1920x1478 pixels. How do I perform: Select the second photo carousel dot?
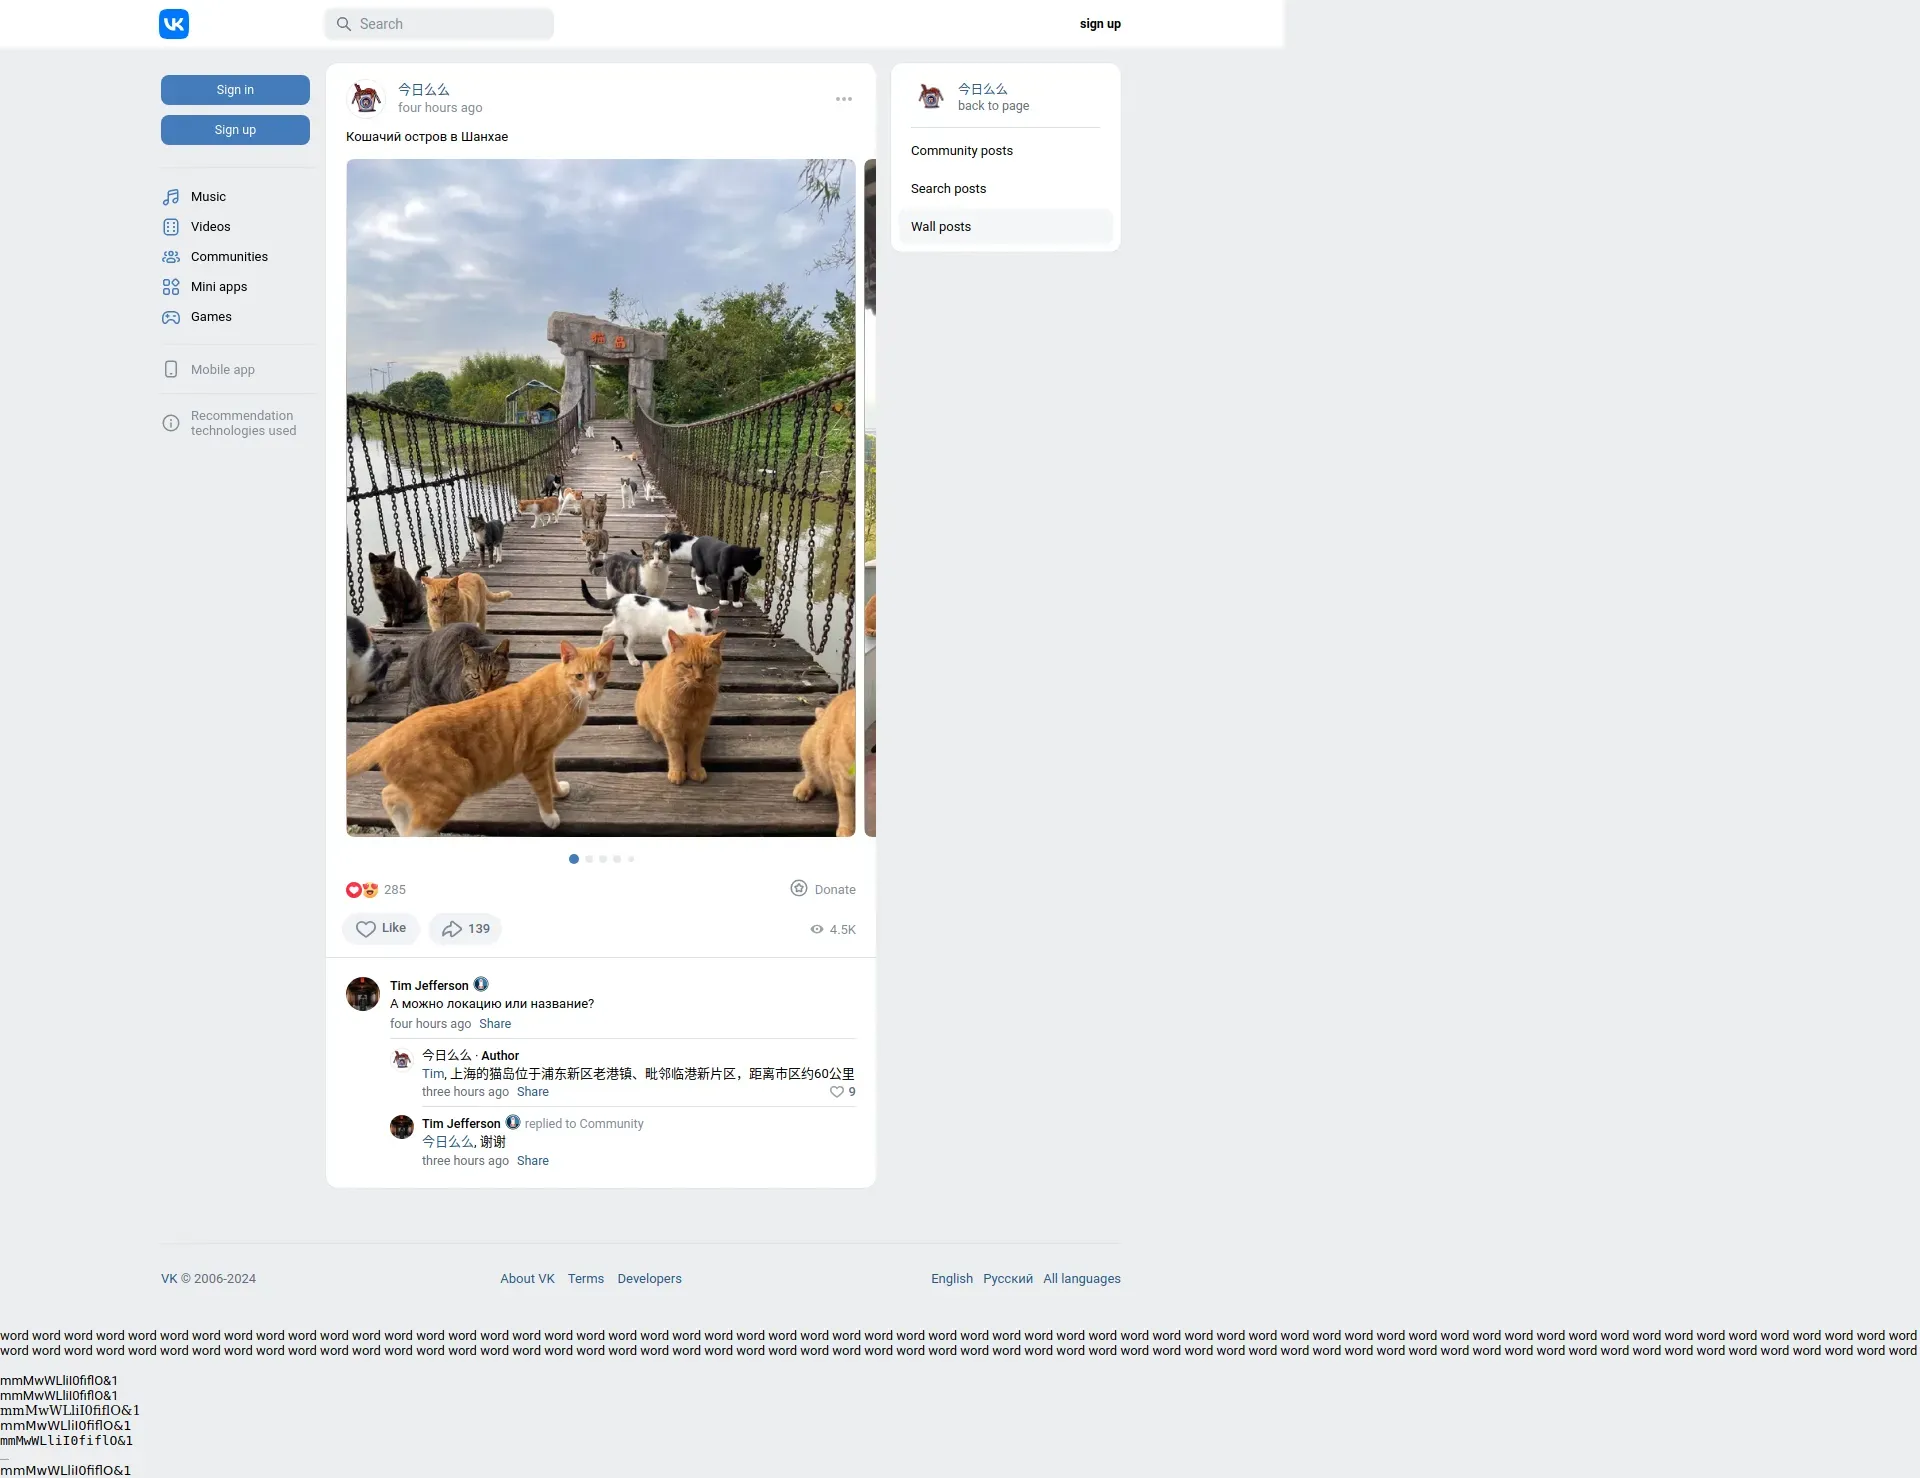(x=589, y=859)
